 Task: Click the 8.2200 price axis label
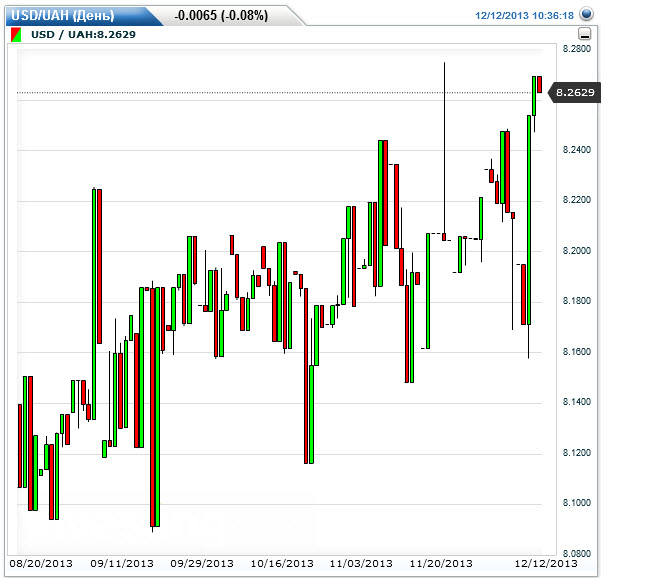[577, 200]
